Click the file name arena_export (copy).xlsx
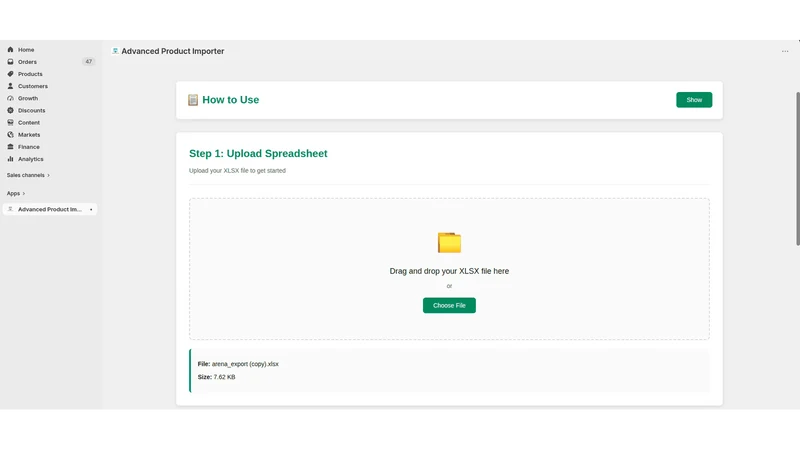This screenshot has height=450, width=800. pyautogui.click(x=245, y=364)
